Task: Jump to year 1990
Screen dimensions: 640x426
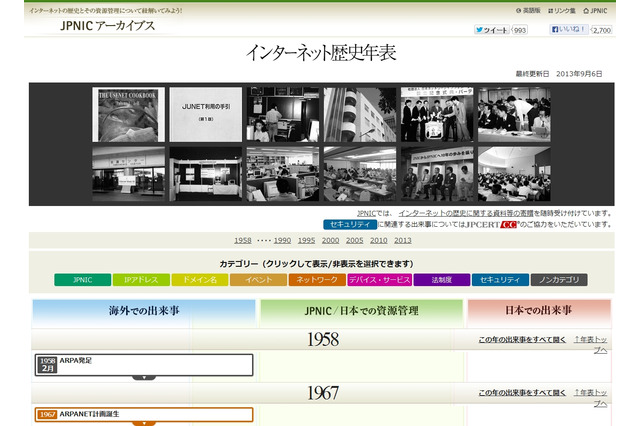Action: (282, 240)
